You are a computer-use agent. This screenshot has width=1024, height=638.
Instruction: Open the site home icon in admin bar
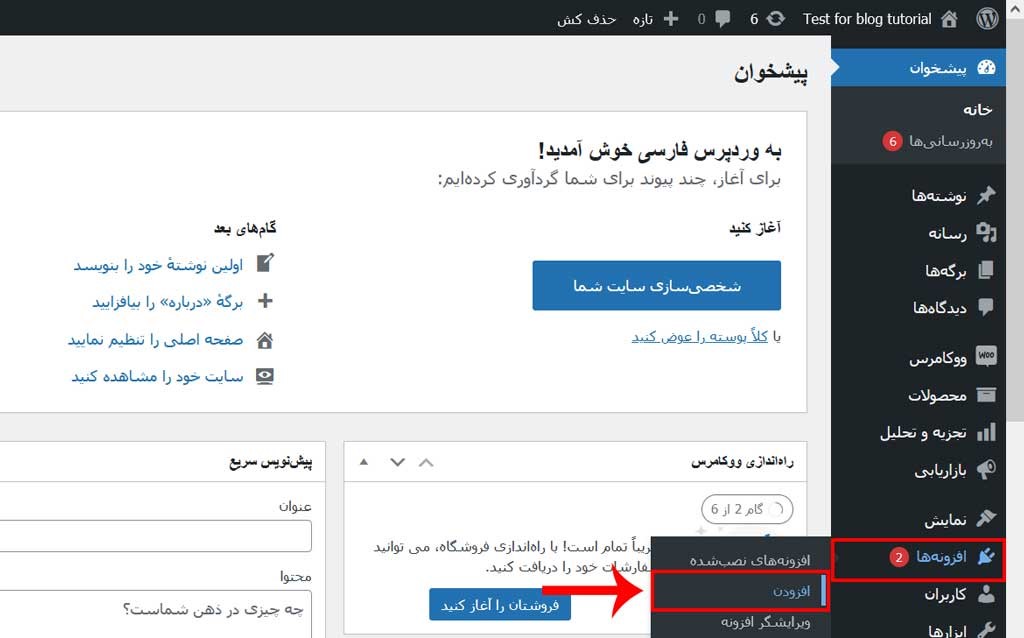click(x=949, y=19)
